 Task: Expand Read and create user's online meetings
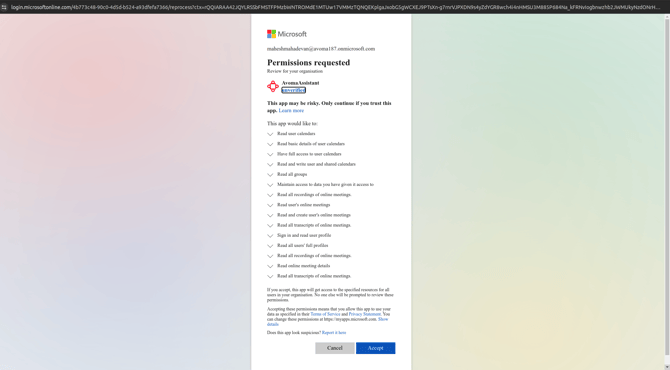click(270, 215)
